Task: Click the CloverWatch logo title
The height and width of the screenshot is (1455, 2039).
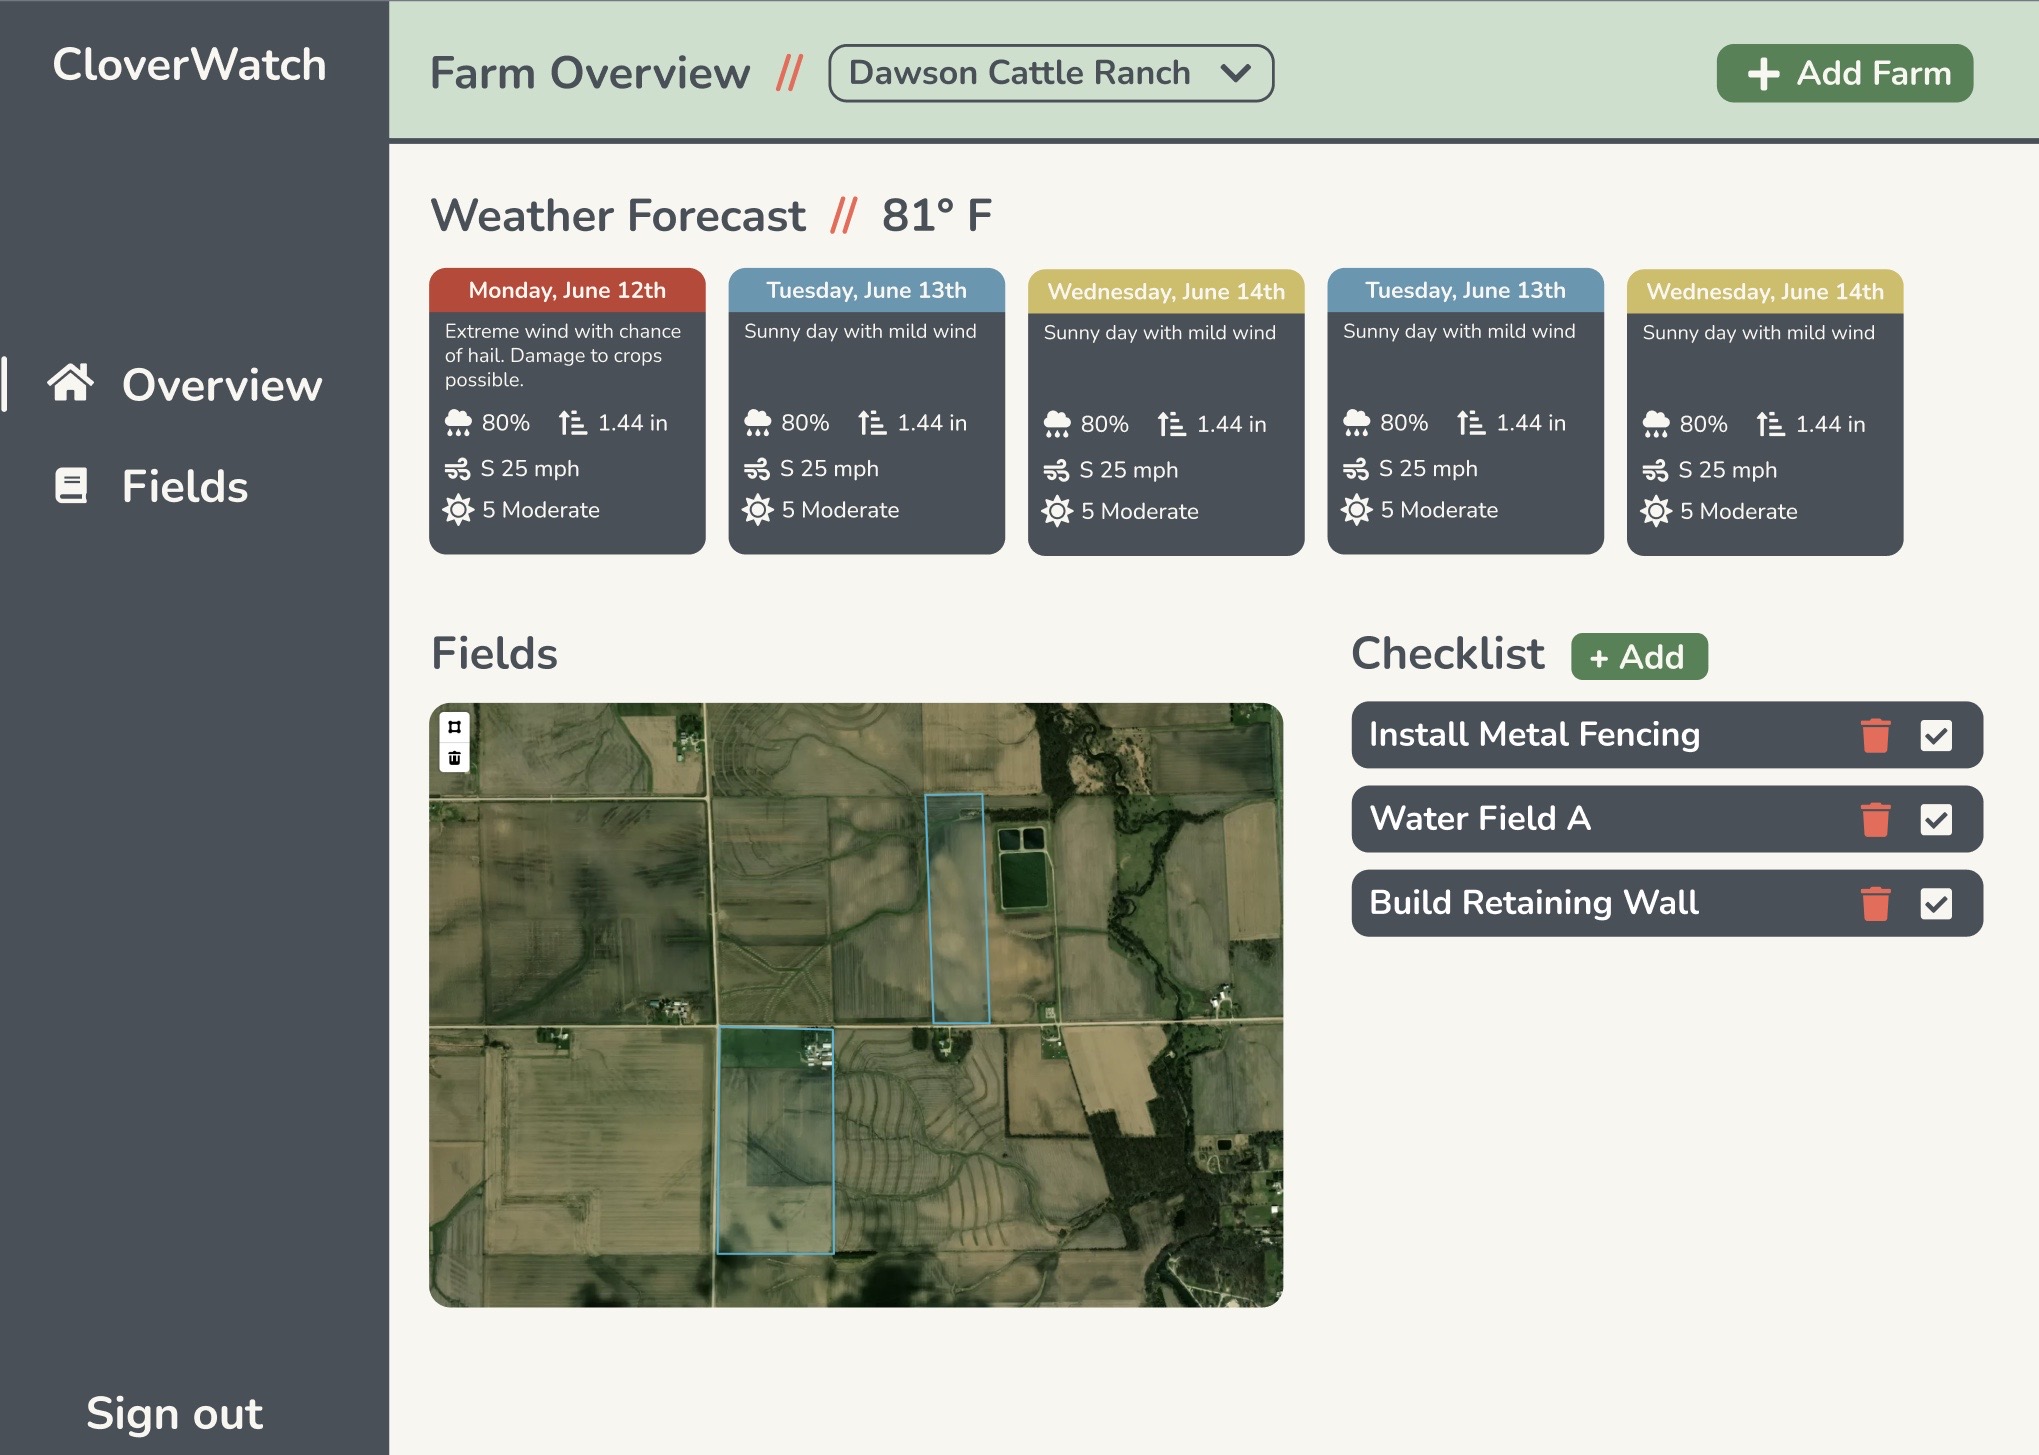Action: pyautogui.click(x=189, y=65)
